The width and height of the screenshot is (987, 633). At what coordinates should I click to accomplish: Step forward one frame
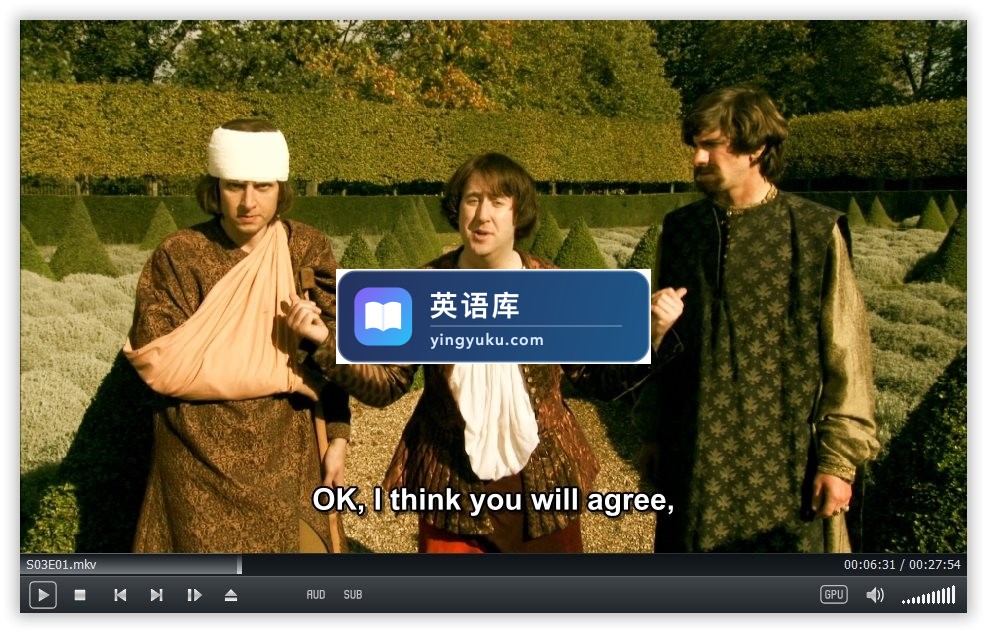click(194, 595)
